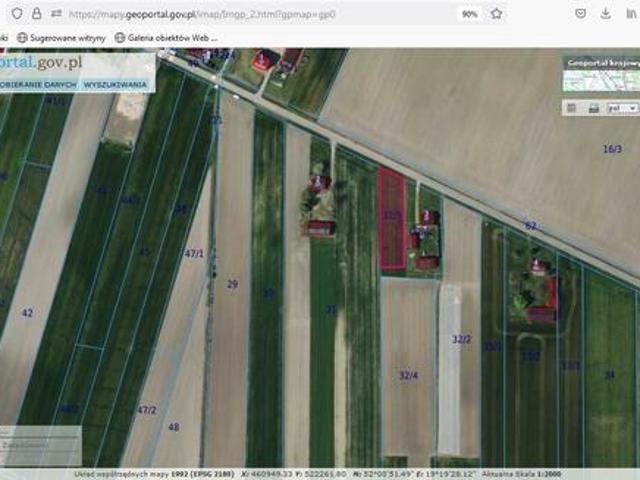The height and width of the screenshot is (480, 640).
Task: Click the Geoportal krajowy overview mini map
Action: point(600,79)
